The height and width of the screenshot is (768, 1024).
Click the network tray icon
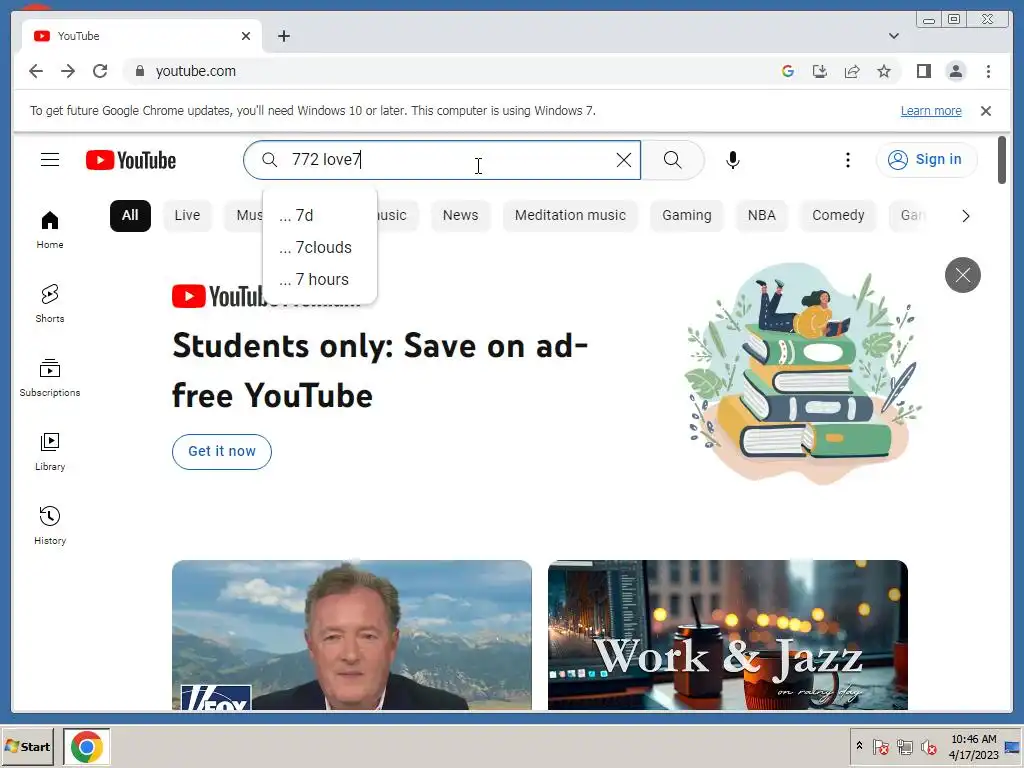click(904, 746)
